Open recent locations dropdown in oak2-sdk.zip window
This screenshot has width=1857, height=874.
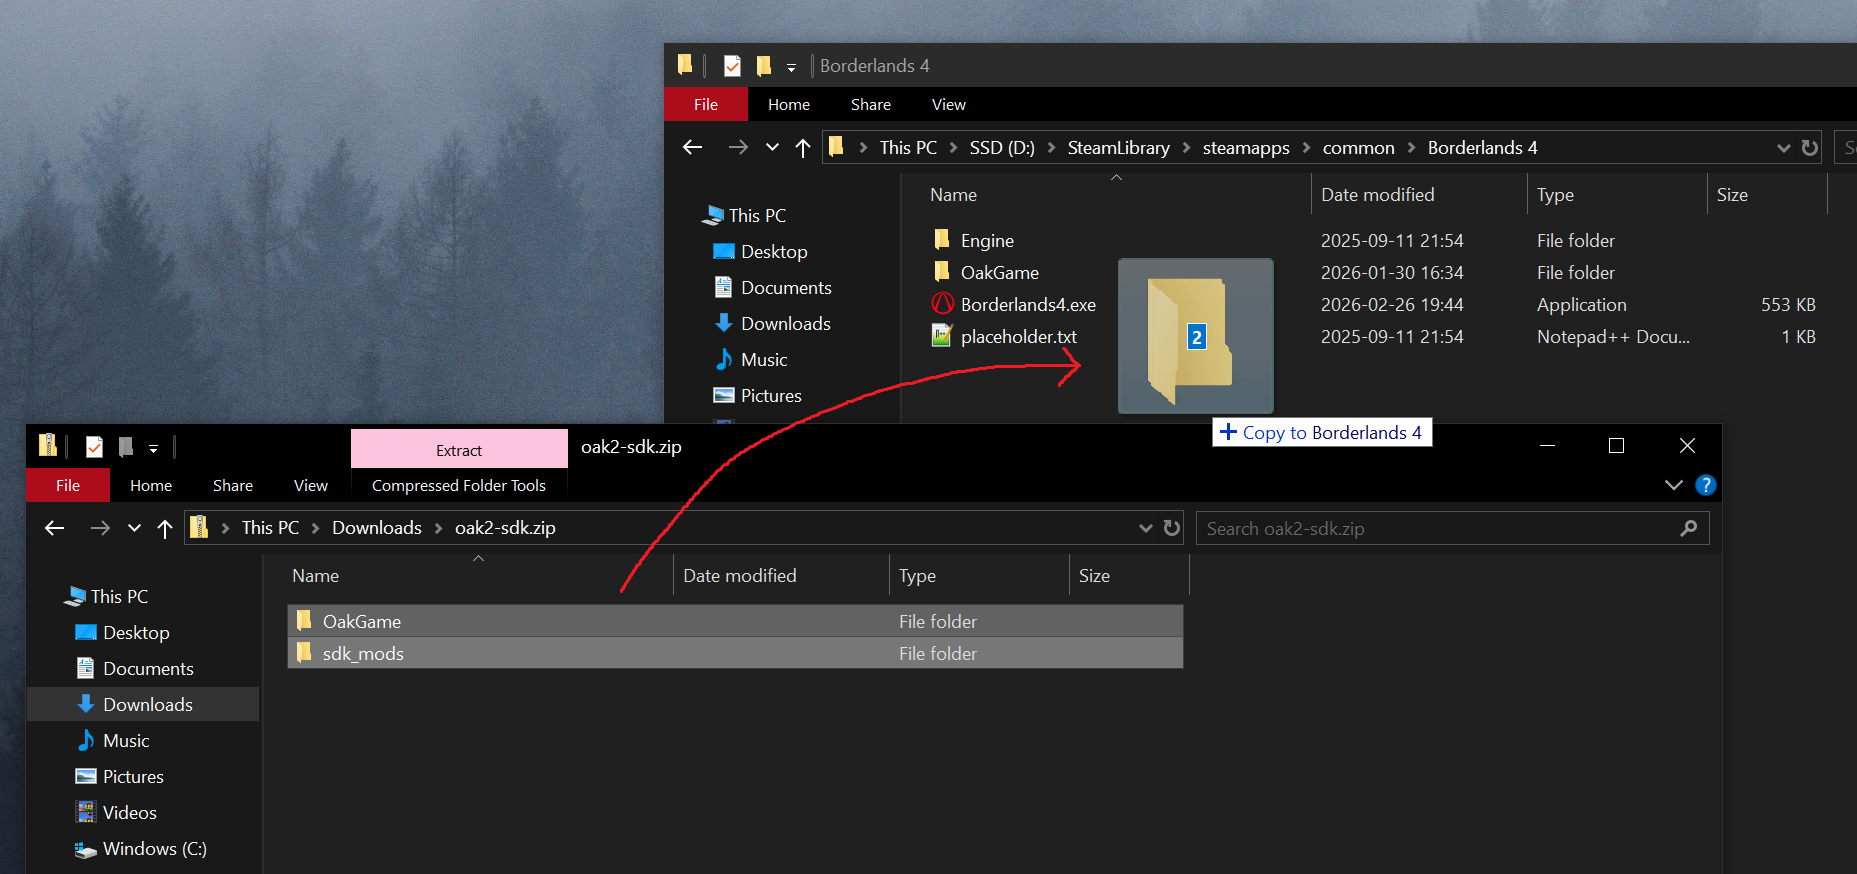[134, 528]
